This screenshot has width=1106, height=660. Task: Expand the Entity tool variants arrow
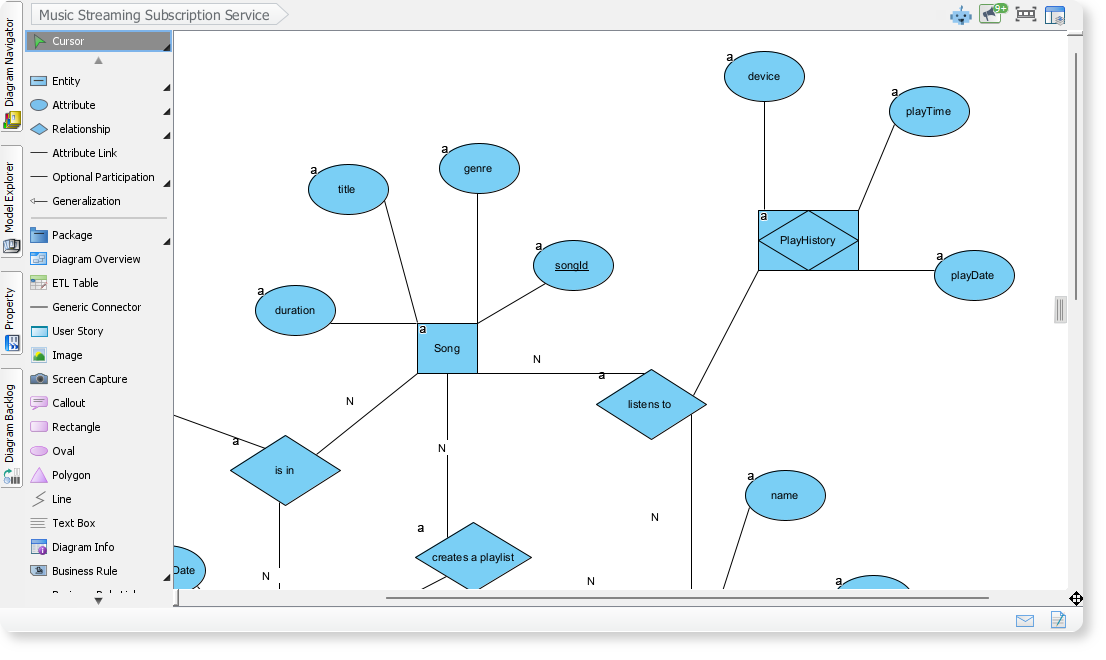coord(167,86)
